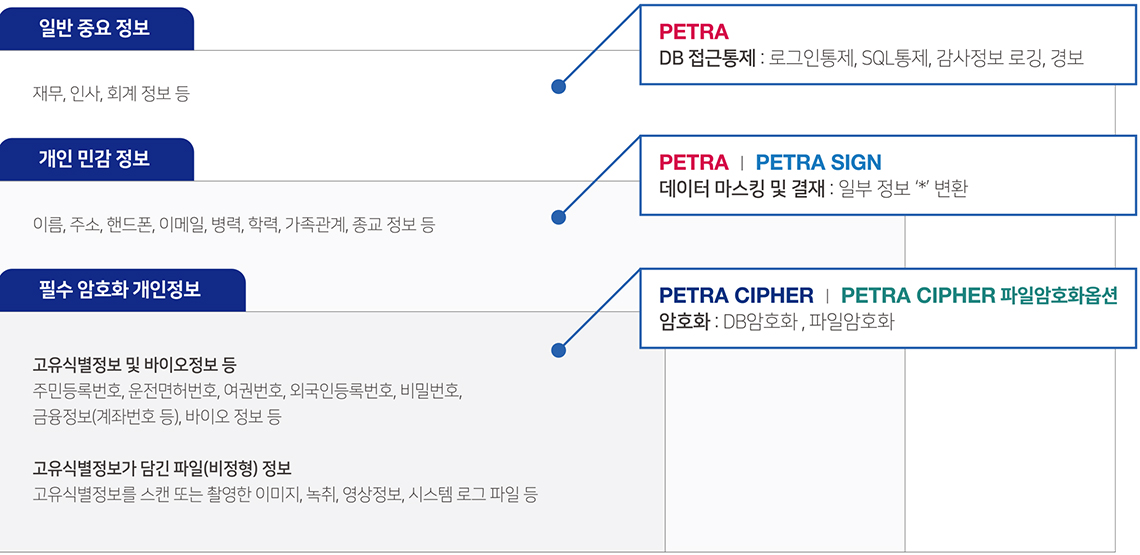Click the 고유식별정보 및 바이오정보 등 heading
Image resolution: width=1140 pixels, height=555 pixels.
click(134, 364)
